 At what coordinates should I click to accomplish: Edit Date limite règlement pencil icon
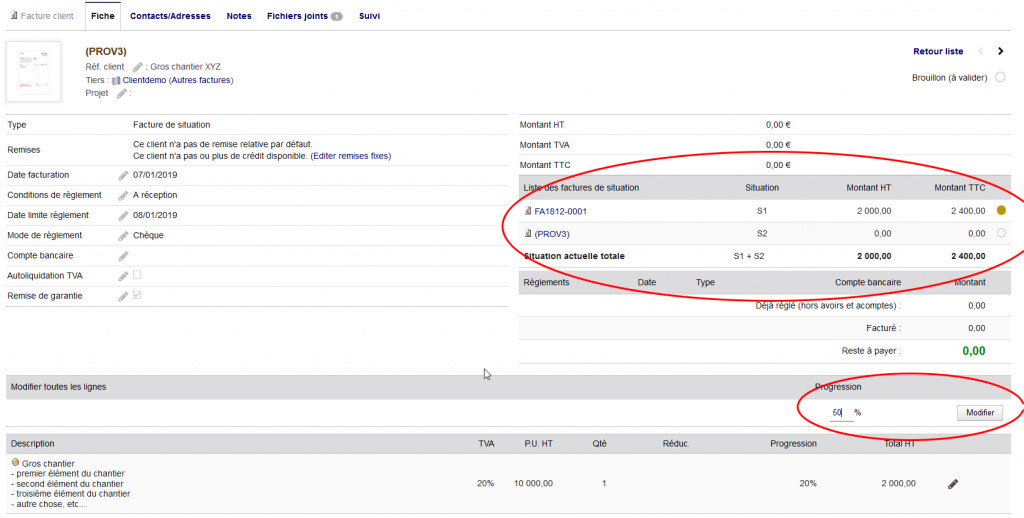pyautogui.click(x=123, y=216)
